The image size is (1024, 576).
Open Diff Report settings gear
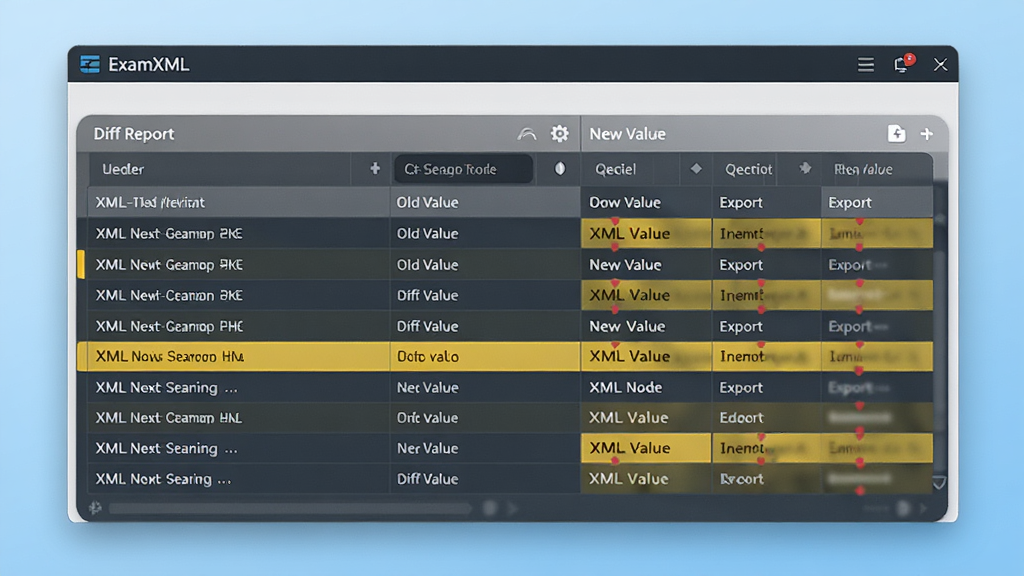pyautogui.click(x=560, y=134)
